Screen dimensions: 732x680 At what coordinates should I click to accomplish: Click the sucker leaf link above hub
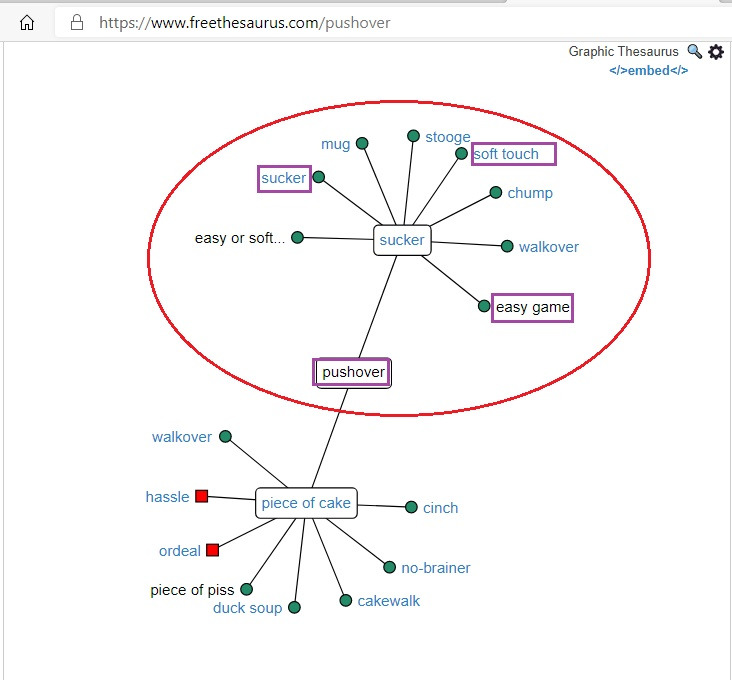[283, 178]
